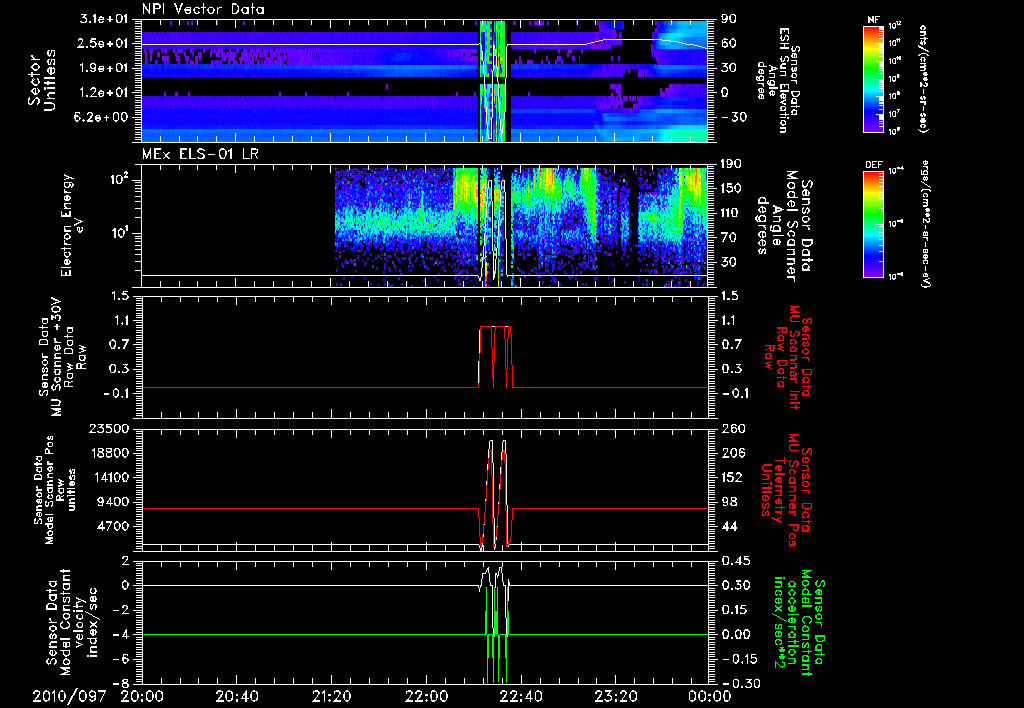Screen dimensions: 1024x708
Task: Click the DEF energy flux color bar
Action: tap(873, 223)
